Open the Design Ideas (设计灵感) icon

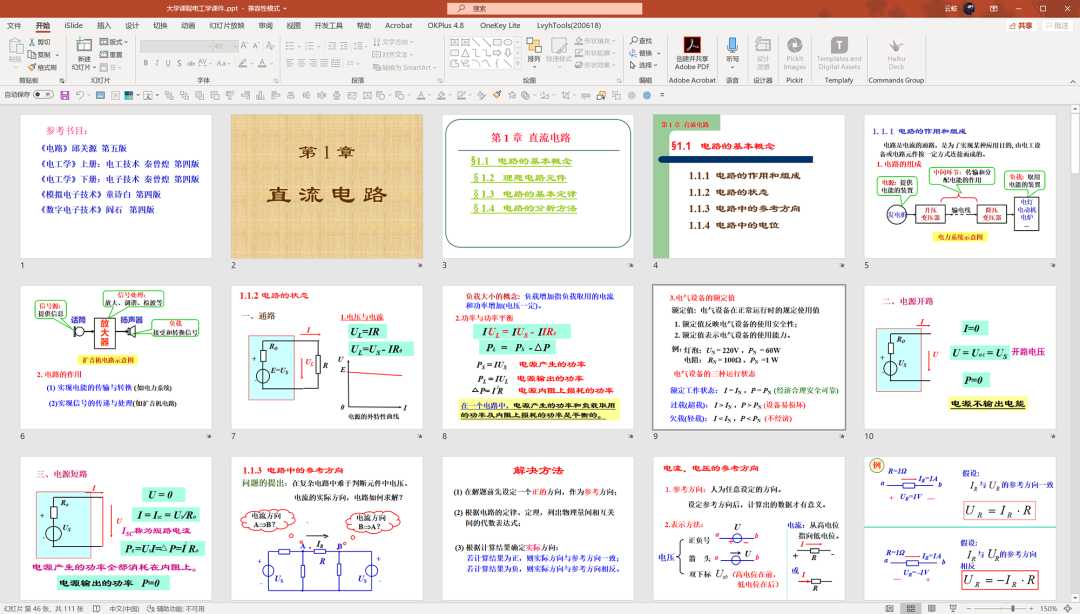pos(762,45)
